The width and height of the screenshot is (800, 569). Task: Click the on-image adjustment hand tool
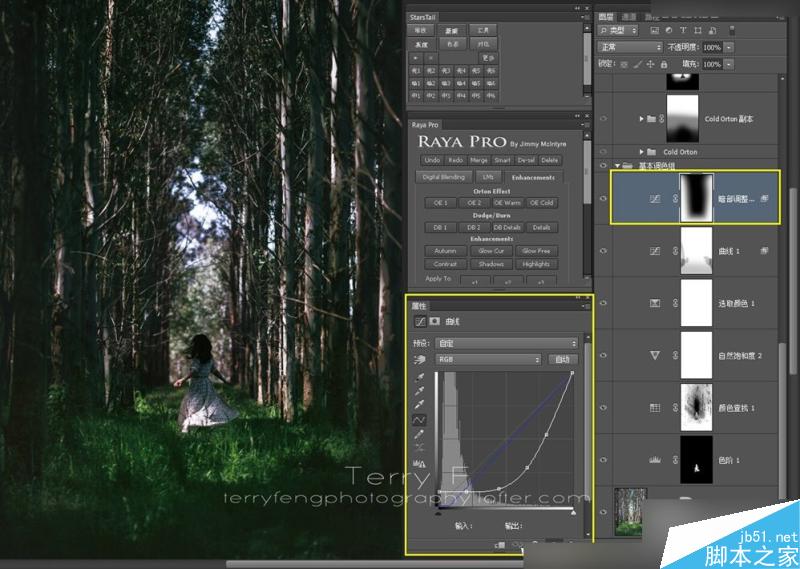pyautogui.click(x=419, y=360)
